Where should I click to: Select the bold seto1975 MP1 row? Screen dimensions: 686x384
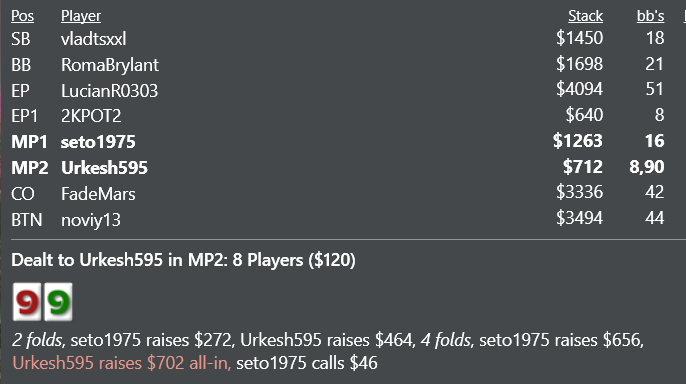click(338, 141)
